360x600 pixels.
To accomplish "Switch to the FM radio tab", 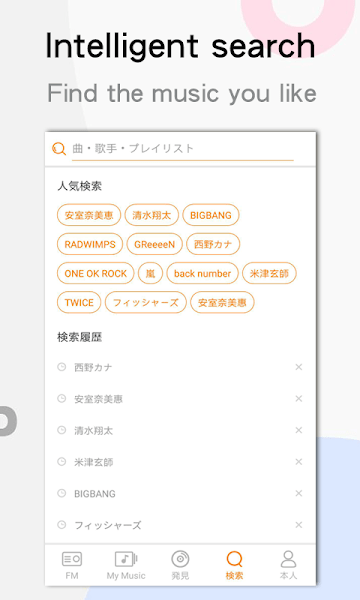I will point(72,565).
